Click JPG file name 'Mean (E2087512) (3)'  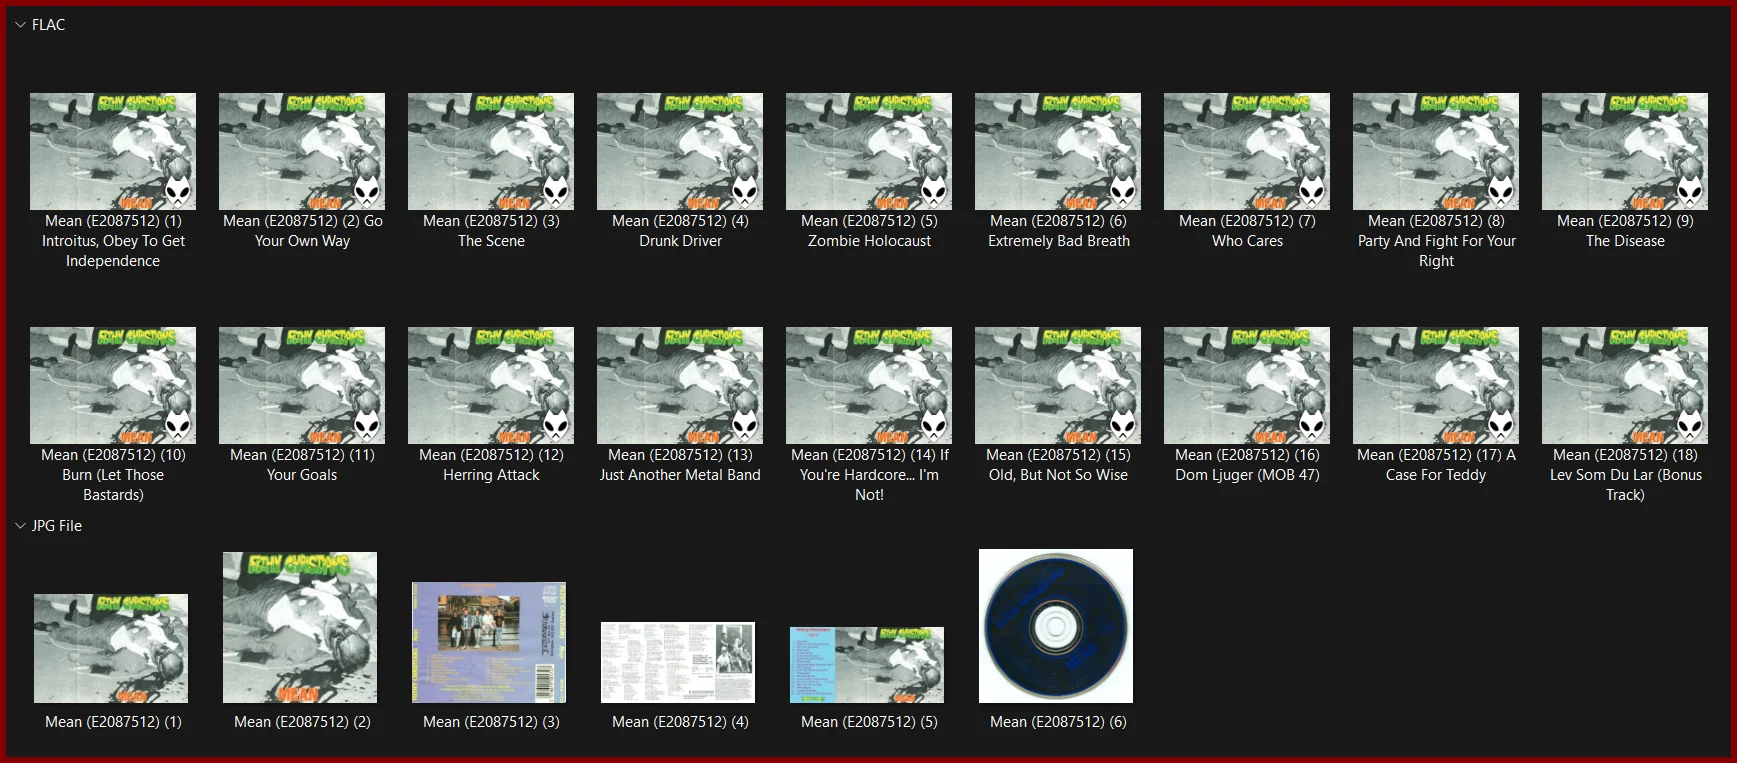(x=491, y=722)
